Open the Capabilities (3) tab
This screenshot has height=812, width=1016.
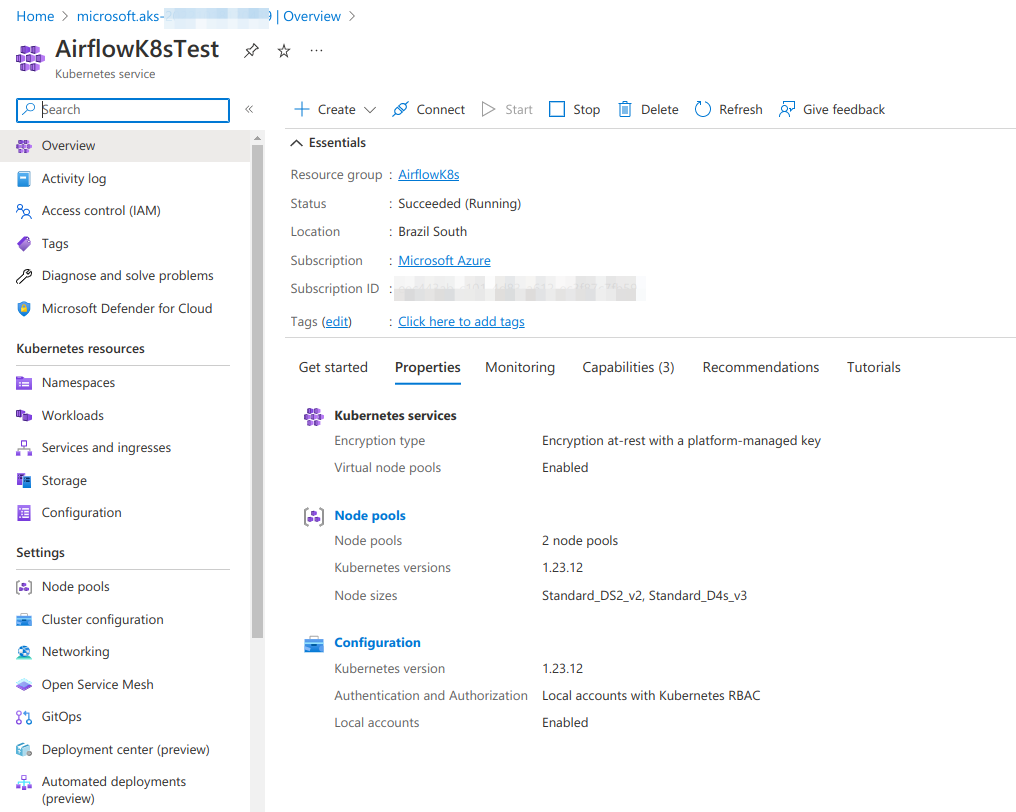628,367
